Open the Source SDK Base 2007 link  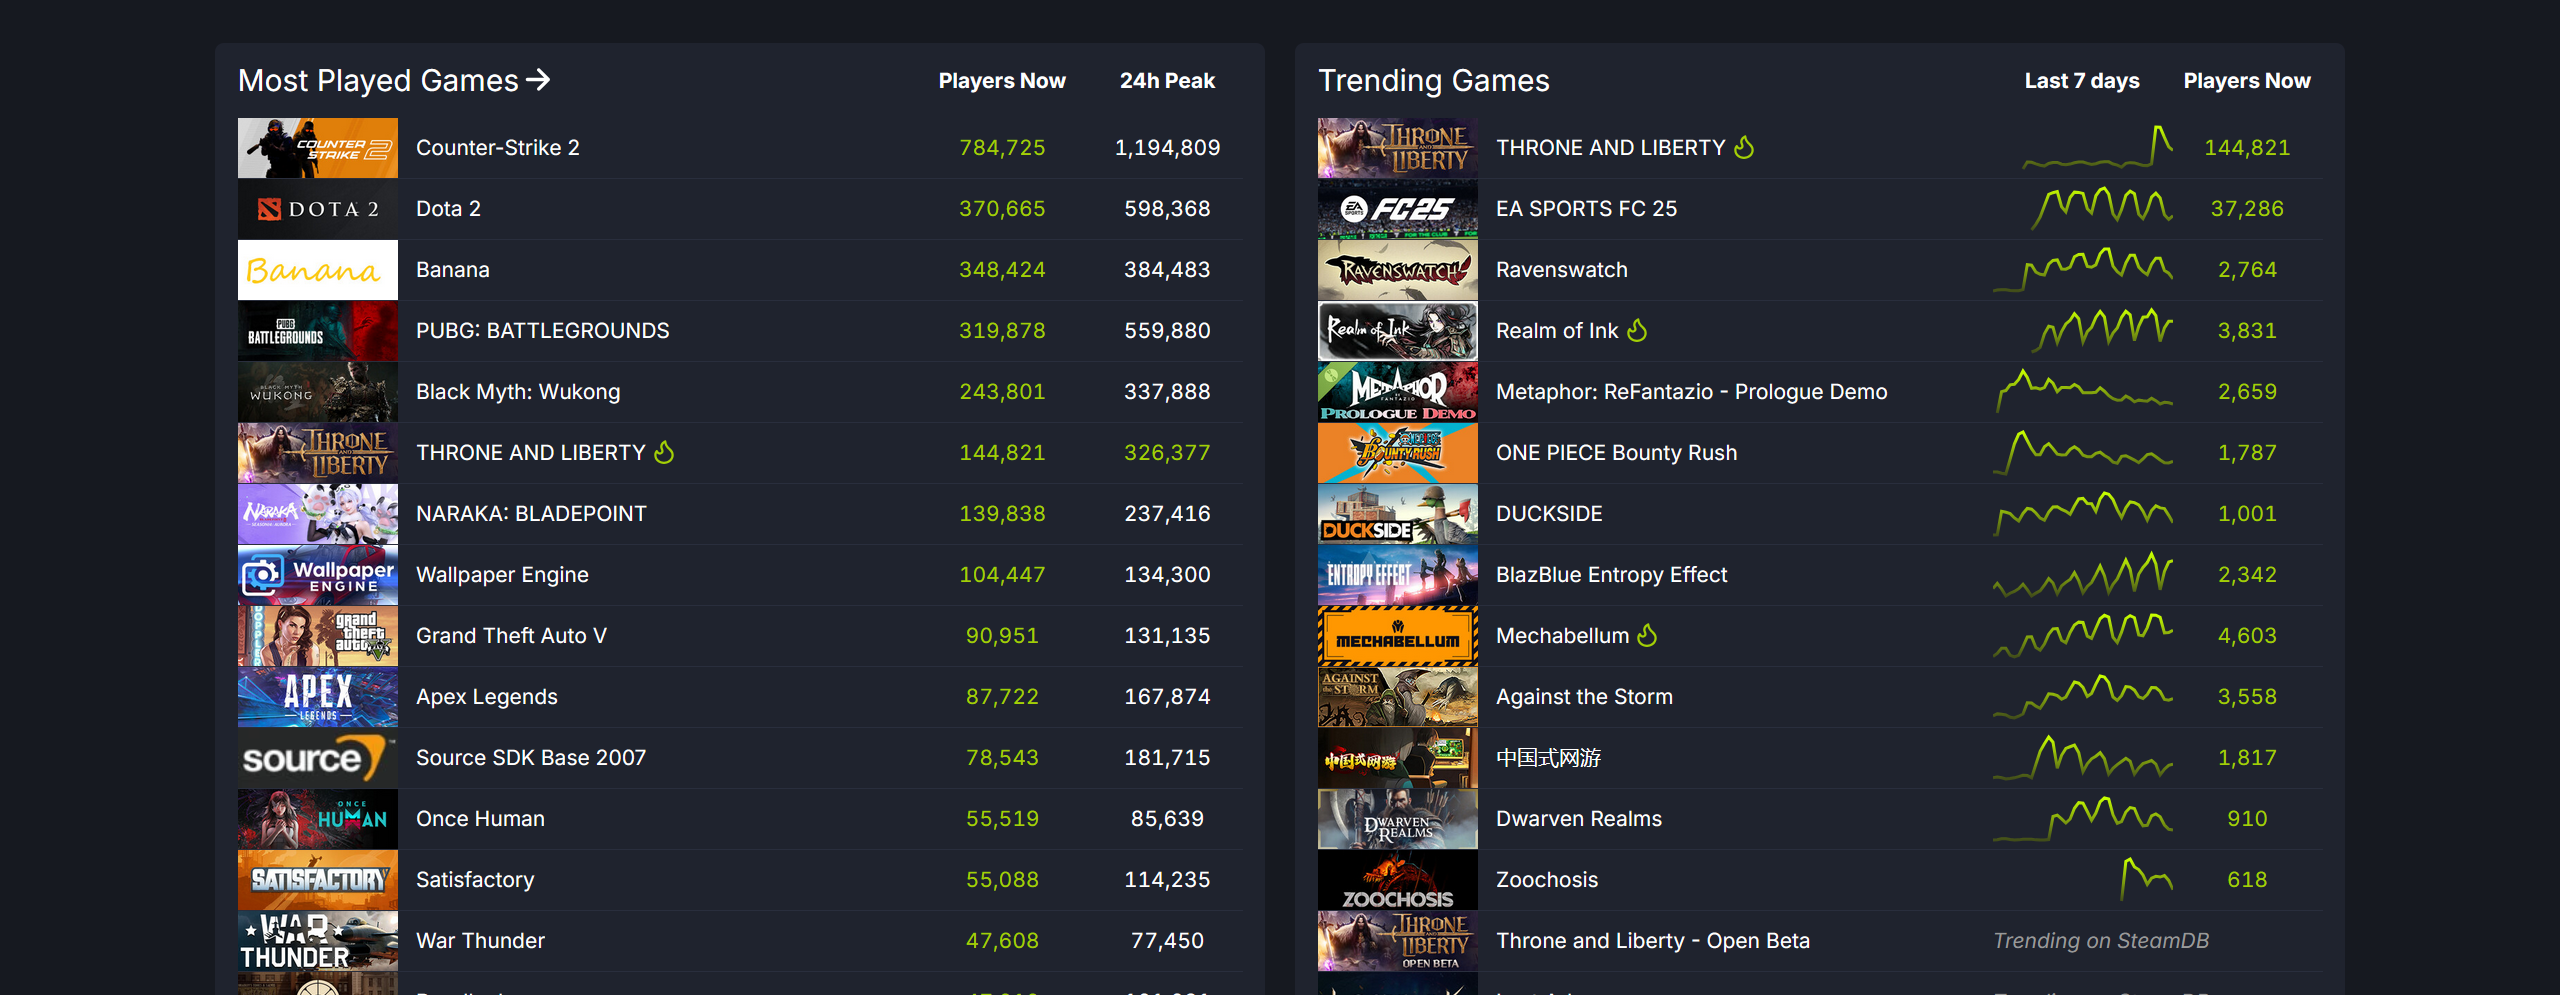[x=531, y=758]
